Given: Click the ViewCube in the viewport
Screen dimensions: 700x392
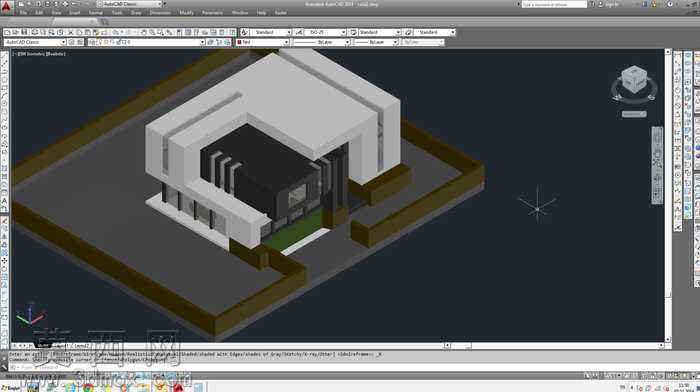Looking at the screenshot, I should pyautogui.click(x=634, y=80).
